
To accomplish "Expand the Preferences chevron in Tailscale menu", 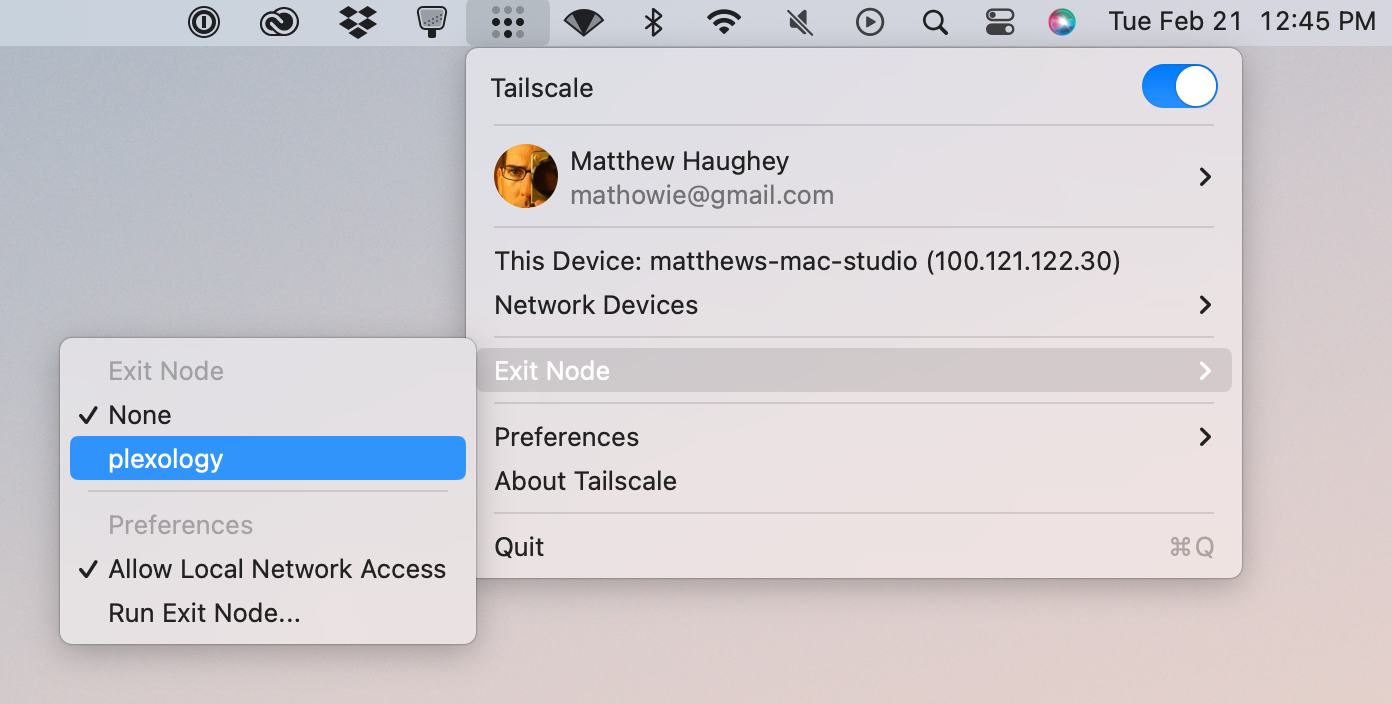I will tap(1205, 437).
